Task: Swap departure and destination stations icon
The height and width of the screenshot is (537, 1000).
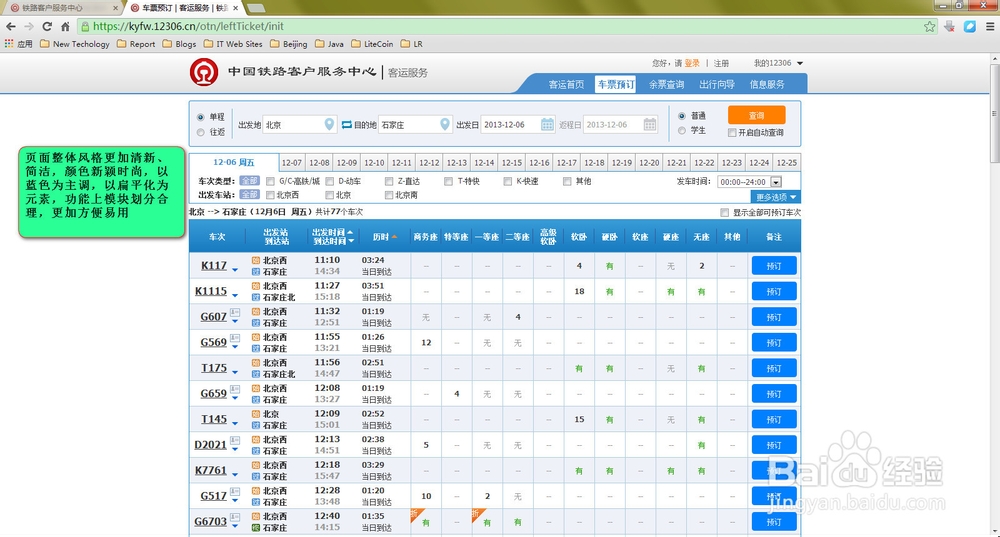Action: pos(346,124)
